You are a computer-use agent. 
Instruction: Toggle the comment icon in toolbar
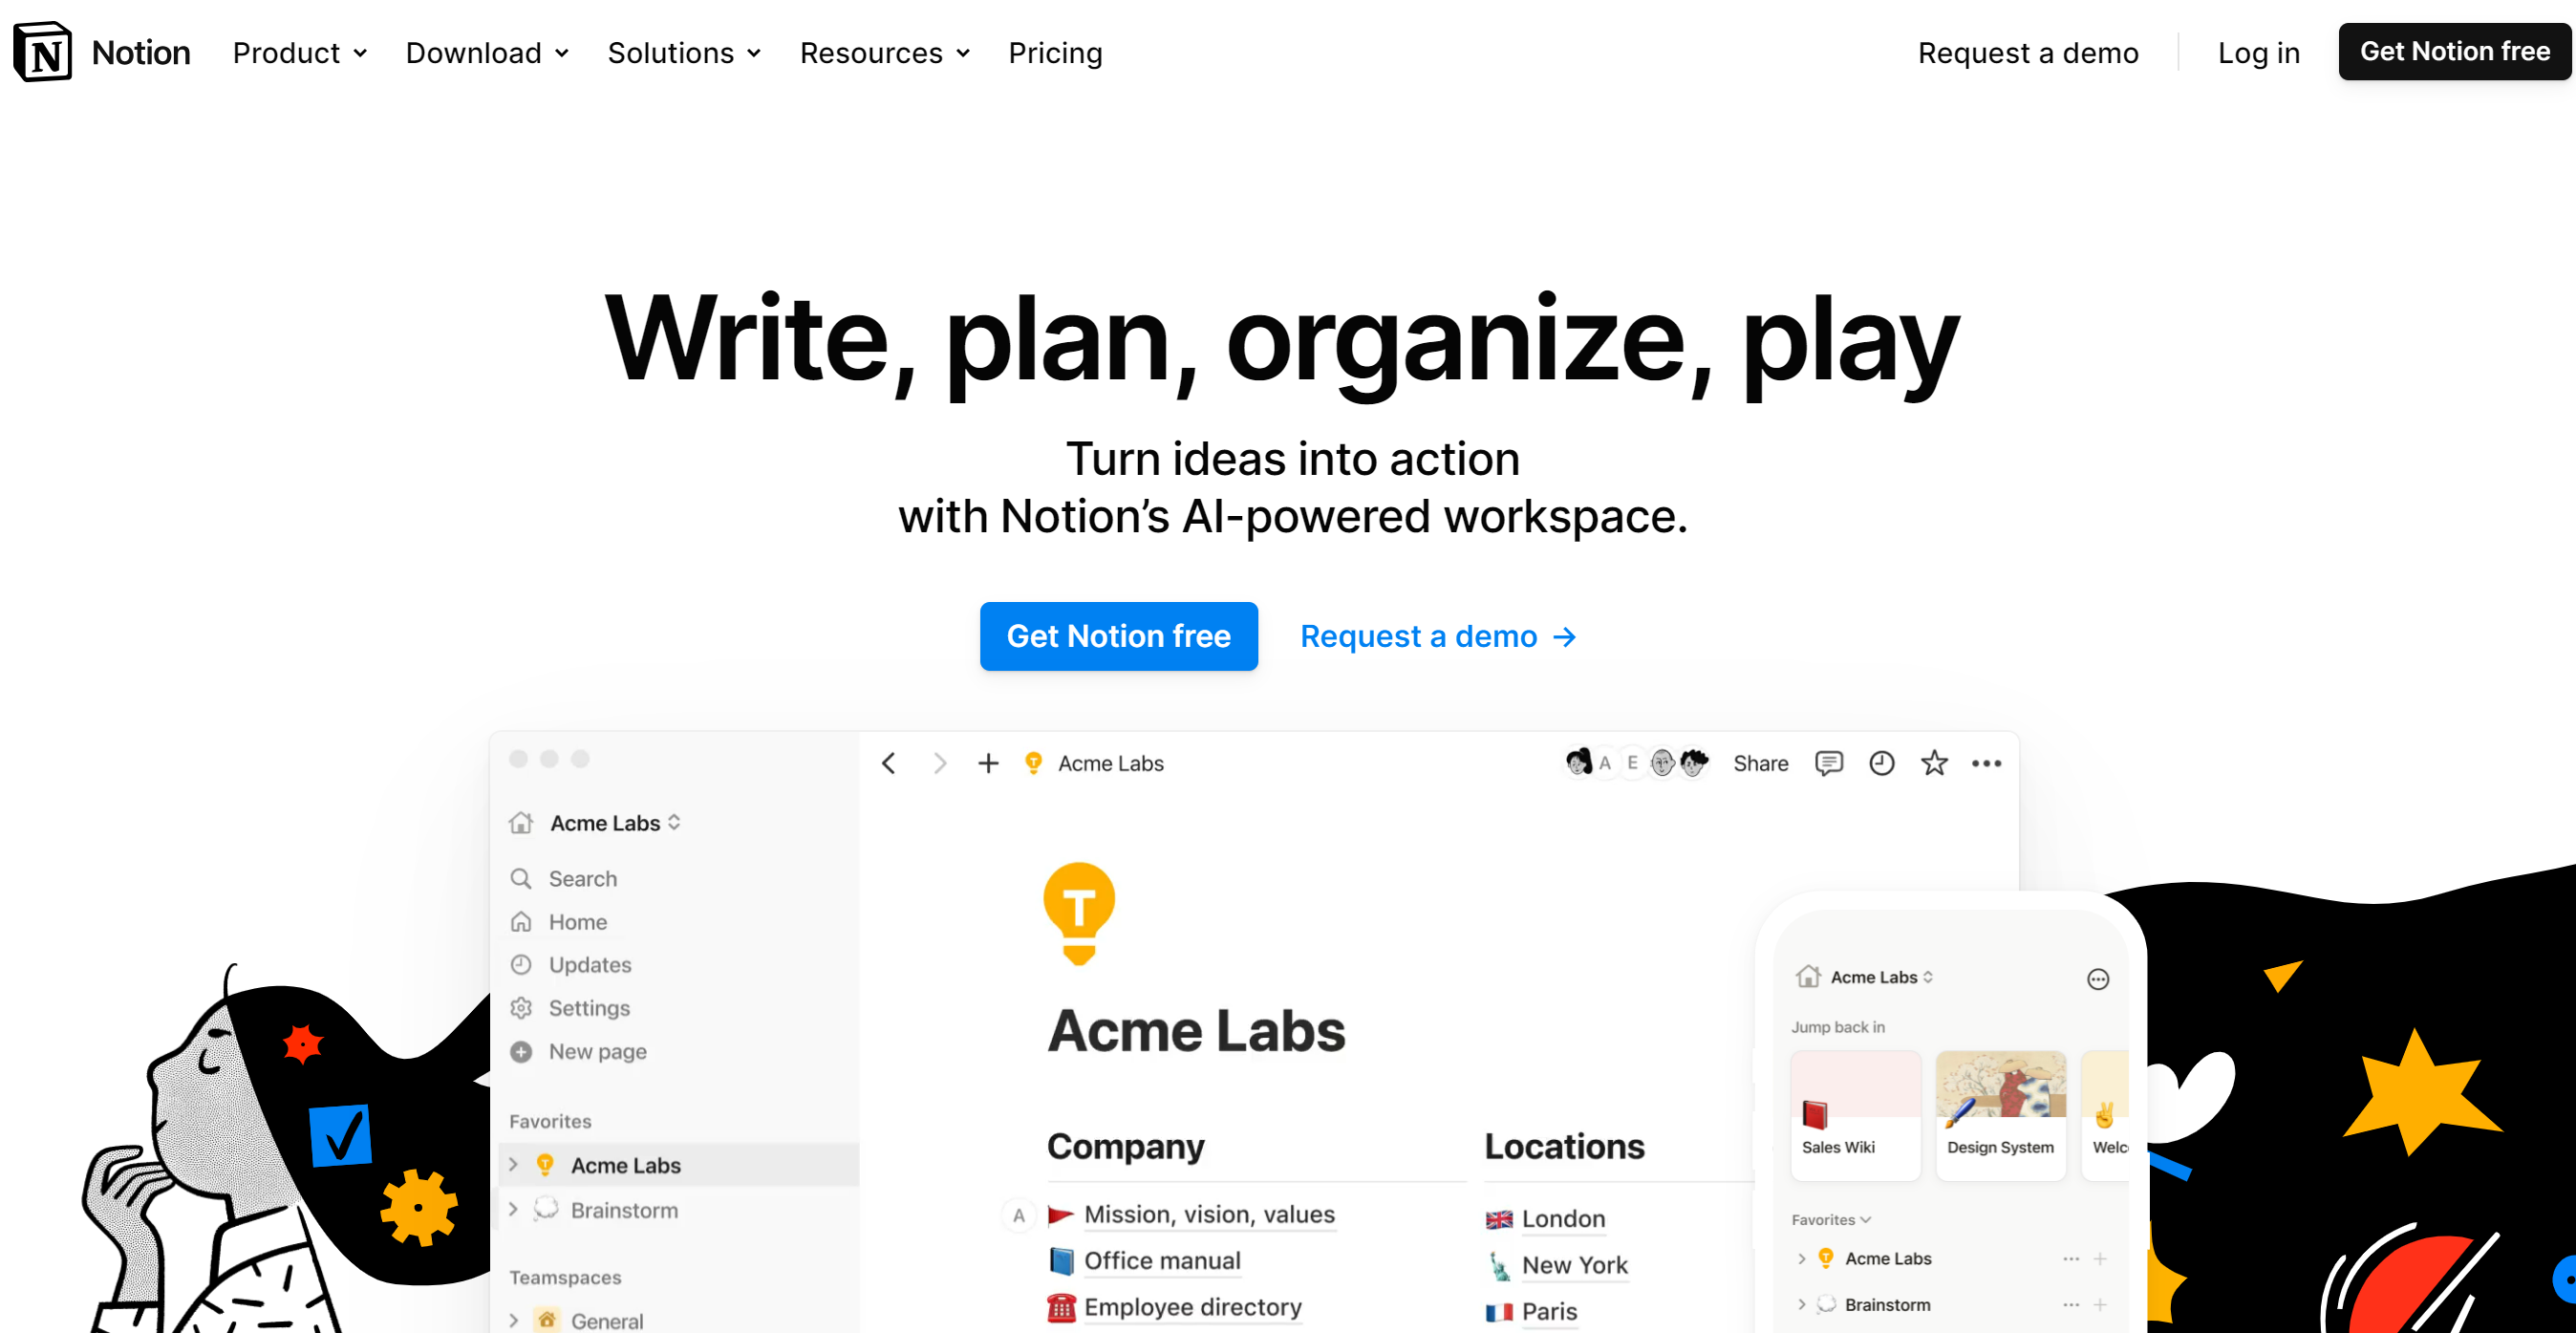coord(1829,763)
